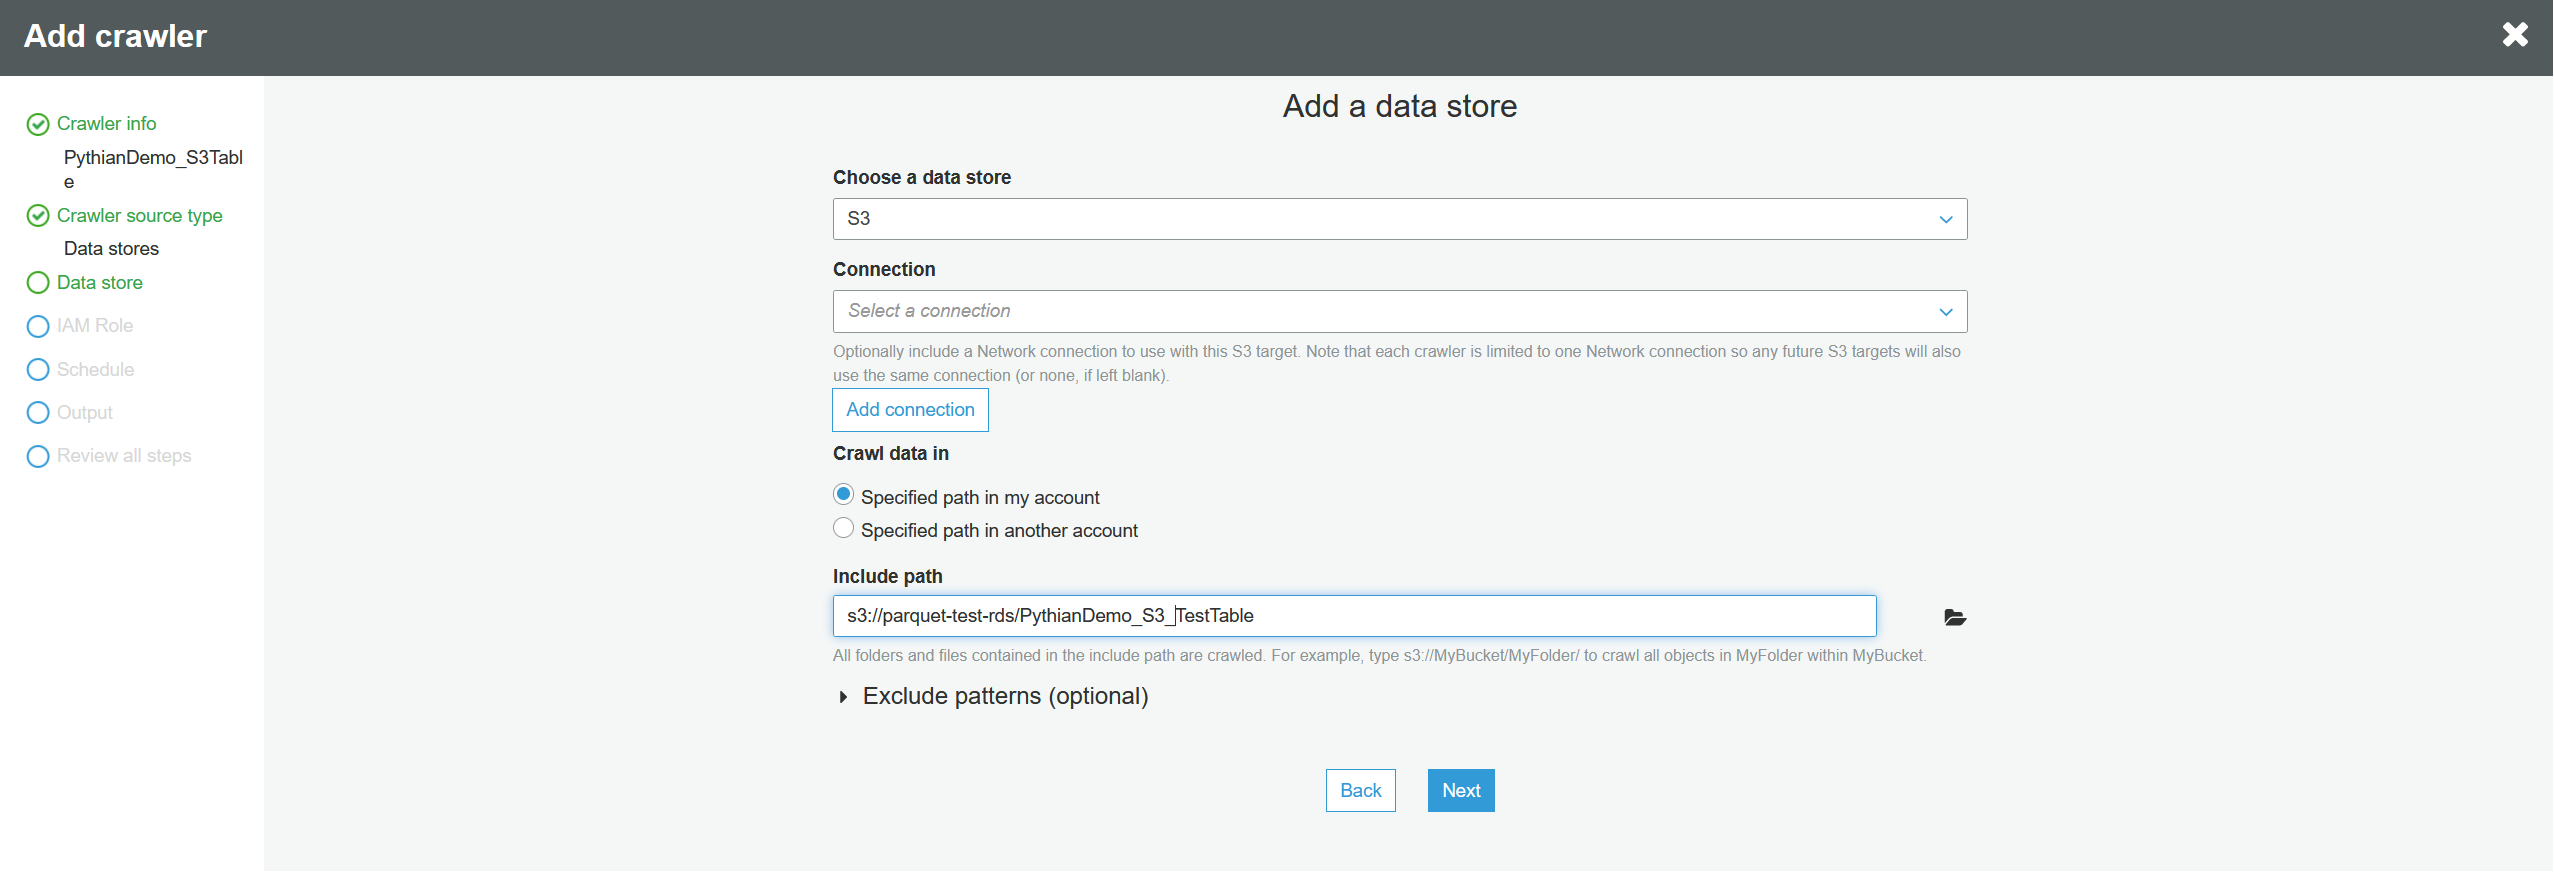Image resolution: width=2554 pixels, height=876 pixels.
Task: Click the IAM Role step circle icon
Action: (x=38, y=326)
